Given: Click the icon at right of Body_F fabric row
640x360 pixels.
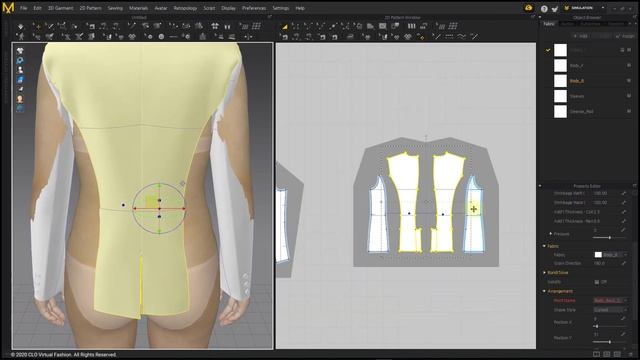Looking at the screenshot, I should [x=629, y=65].
